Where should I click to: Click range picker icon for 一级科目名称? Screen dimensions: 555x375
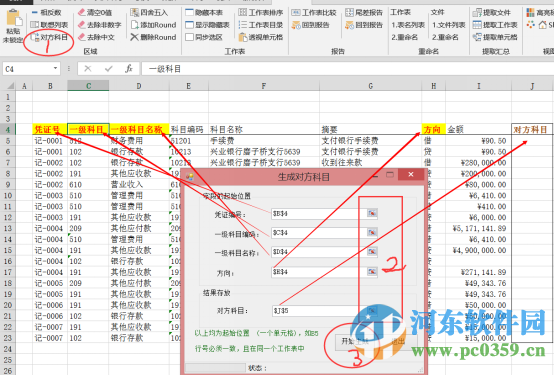click(x=372, y=251)
